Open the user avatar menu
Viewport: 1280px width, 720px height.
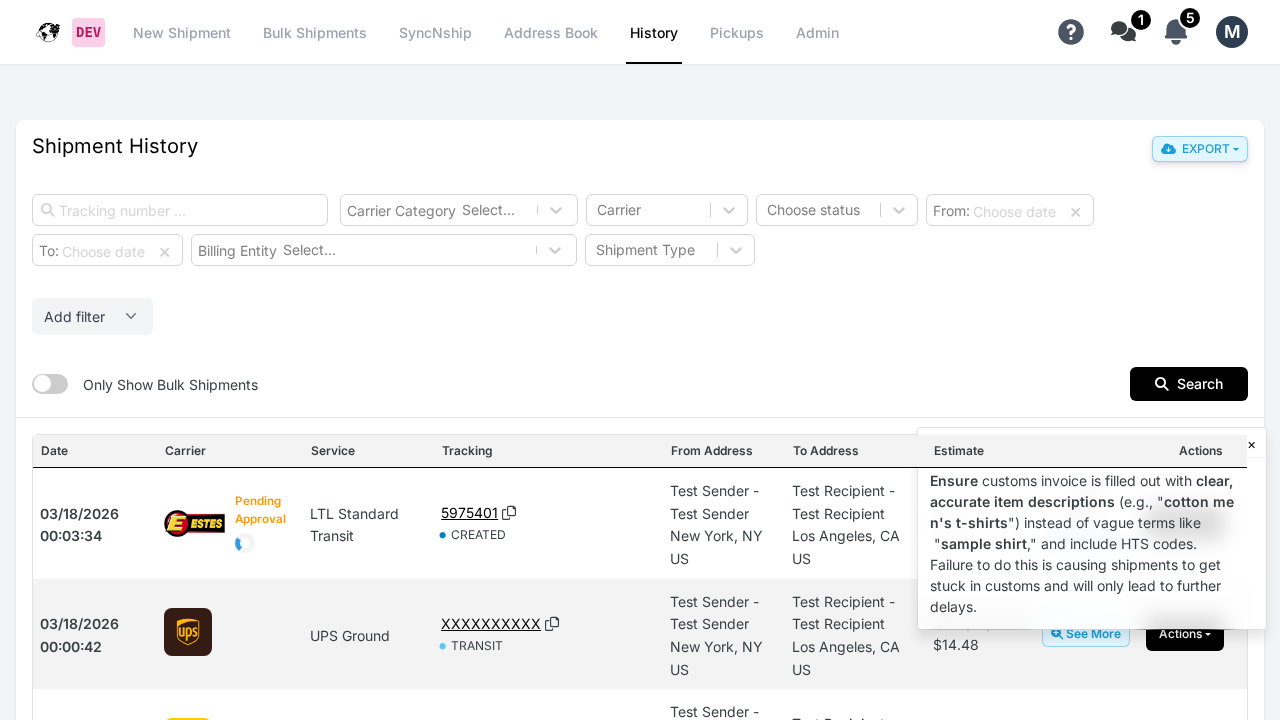click(x=1231, y=31)
